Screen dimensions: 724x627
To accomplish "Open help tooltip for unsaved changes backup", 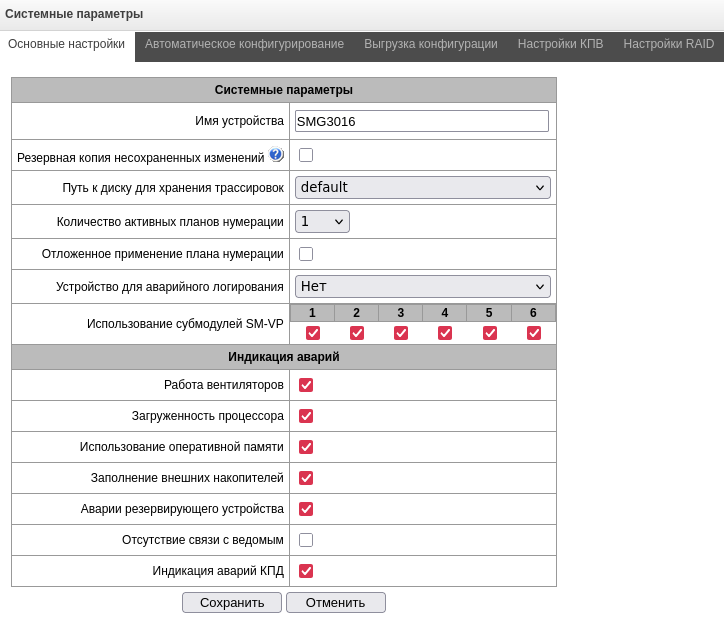I will point(276,155).
